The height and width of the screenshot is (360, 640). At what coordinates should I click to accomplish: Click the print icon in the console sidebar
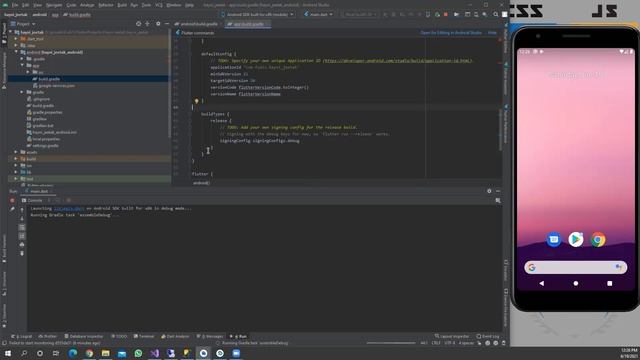coord(22,244)
